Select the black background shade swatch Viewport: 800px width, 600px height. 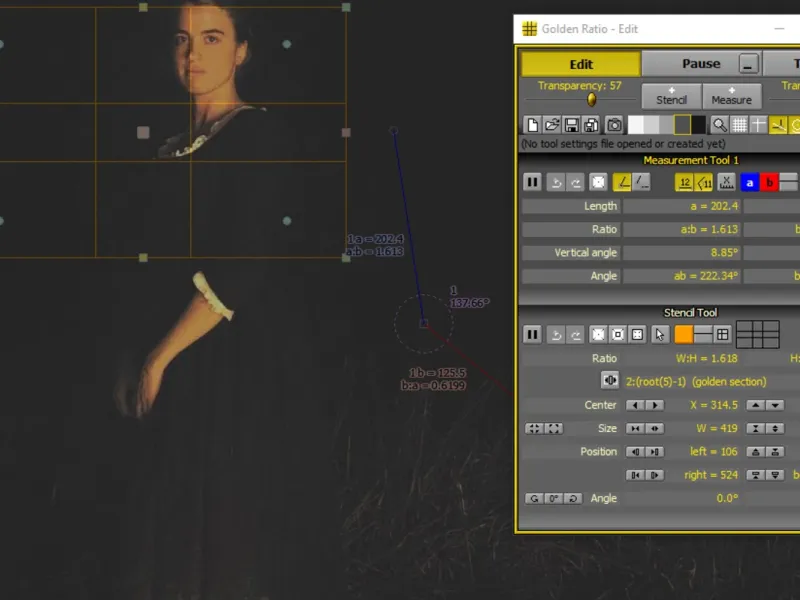[x=698, y=125]
